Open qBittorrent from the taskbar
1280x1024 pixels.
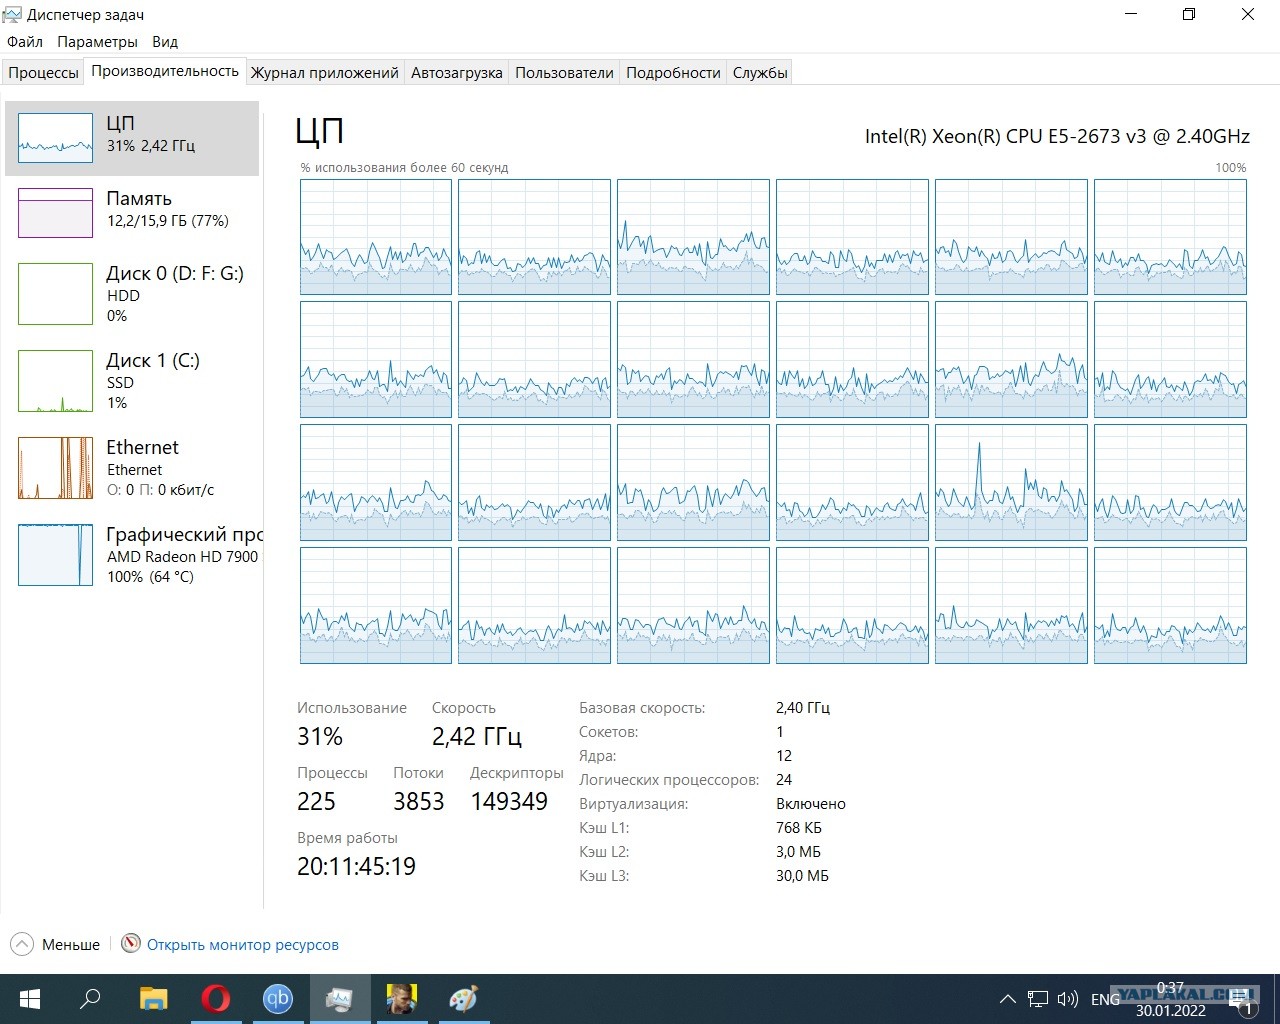click(x=277, y=999)
